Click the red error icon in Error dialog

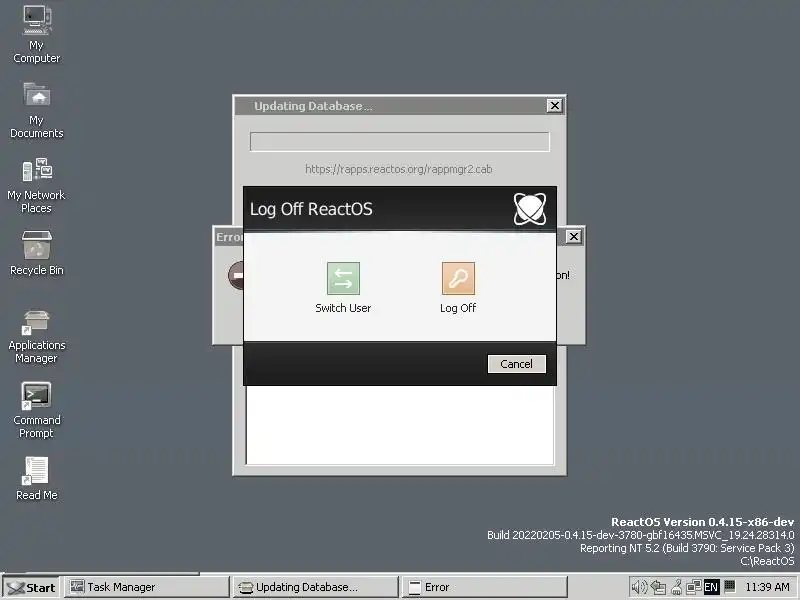click(x=236, y=275)
